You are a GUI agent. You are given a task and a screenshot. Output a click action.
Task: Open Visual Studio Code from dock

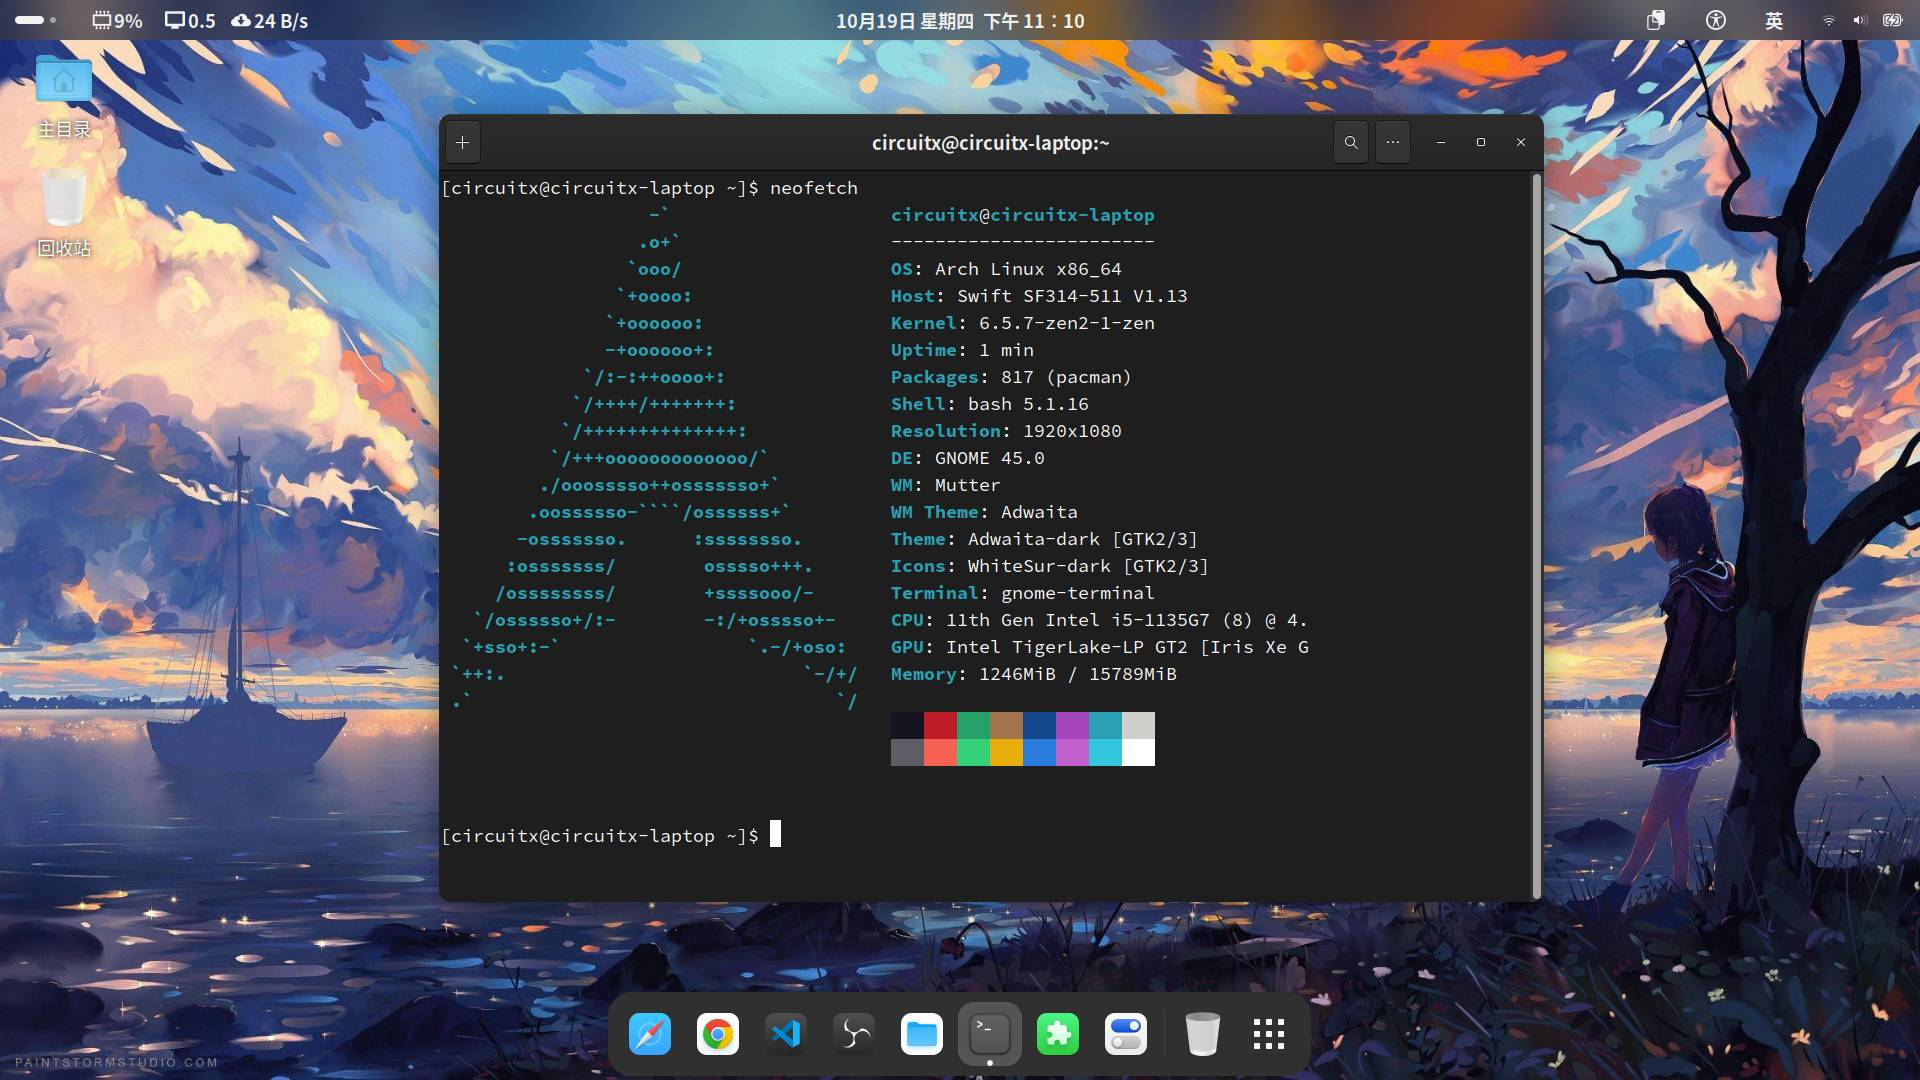pos(786,1034)
